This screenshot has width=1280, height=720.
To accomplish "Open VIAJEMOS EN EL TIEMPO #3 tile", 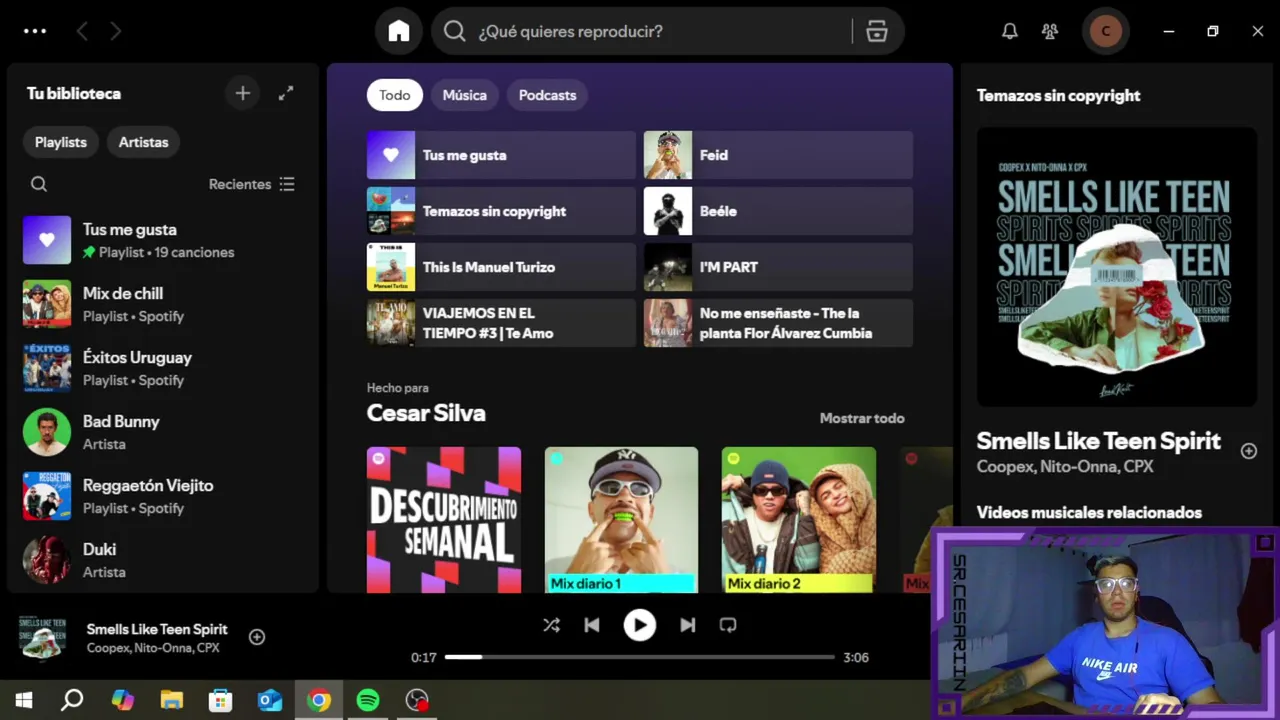I will coord(501,323).
